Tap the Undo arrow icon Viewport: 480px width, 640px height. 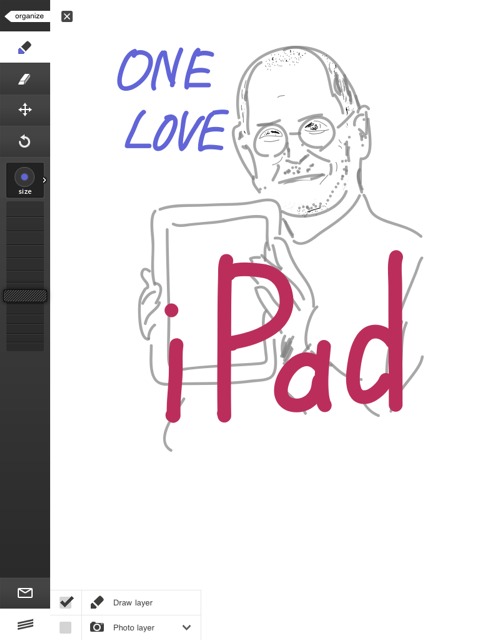point(24,141)
